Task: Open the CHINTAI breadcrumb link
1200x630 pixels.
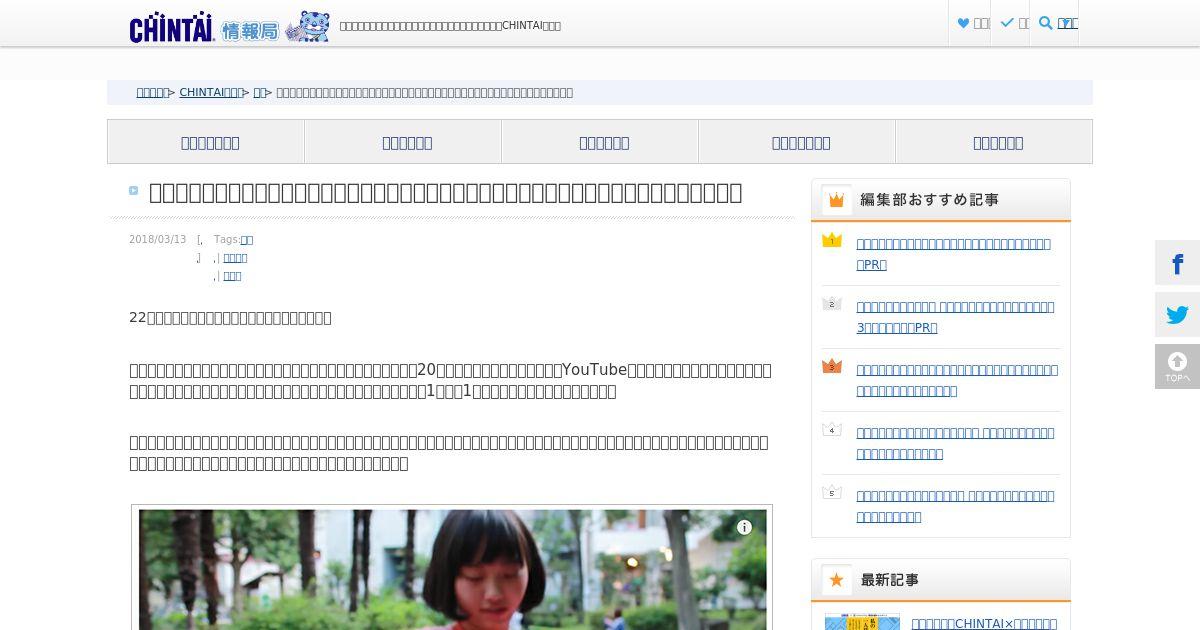Action: [210, 92]
